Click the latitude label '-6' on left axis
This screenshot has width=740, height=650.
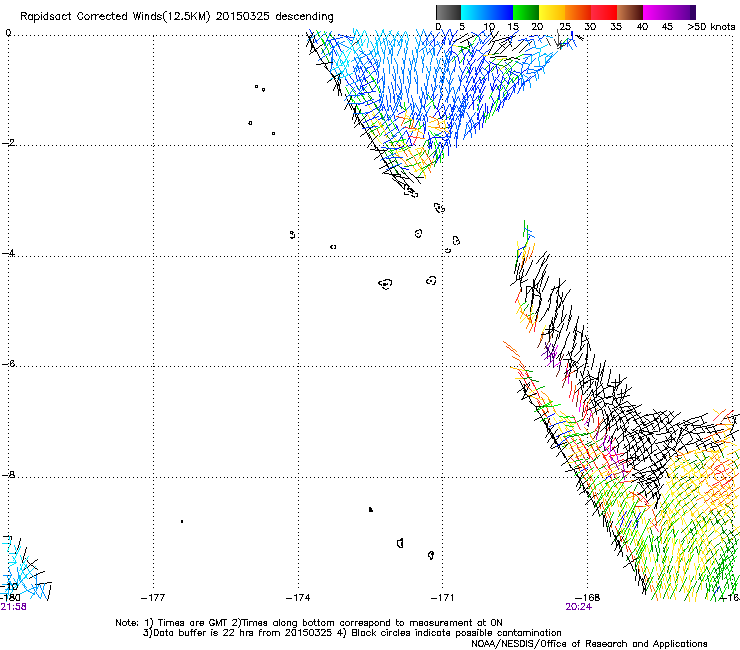pyautogui.click(x=8, y=363)
